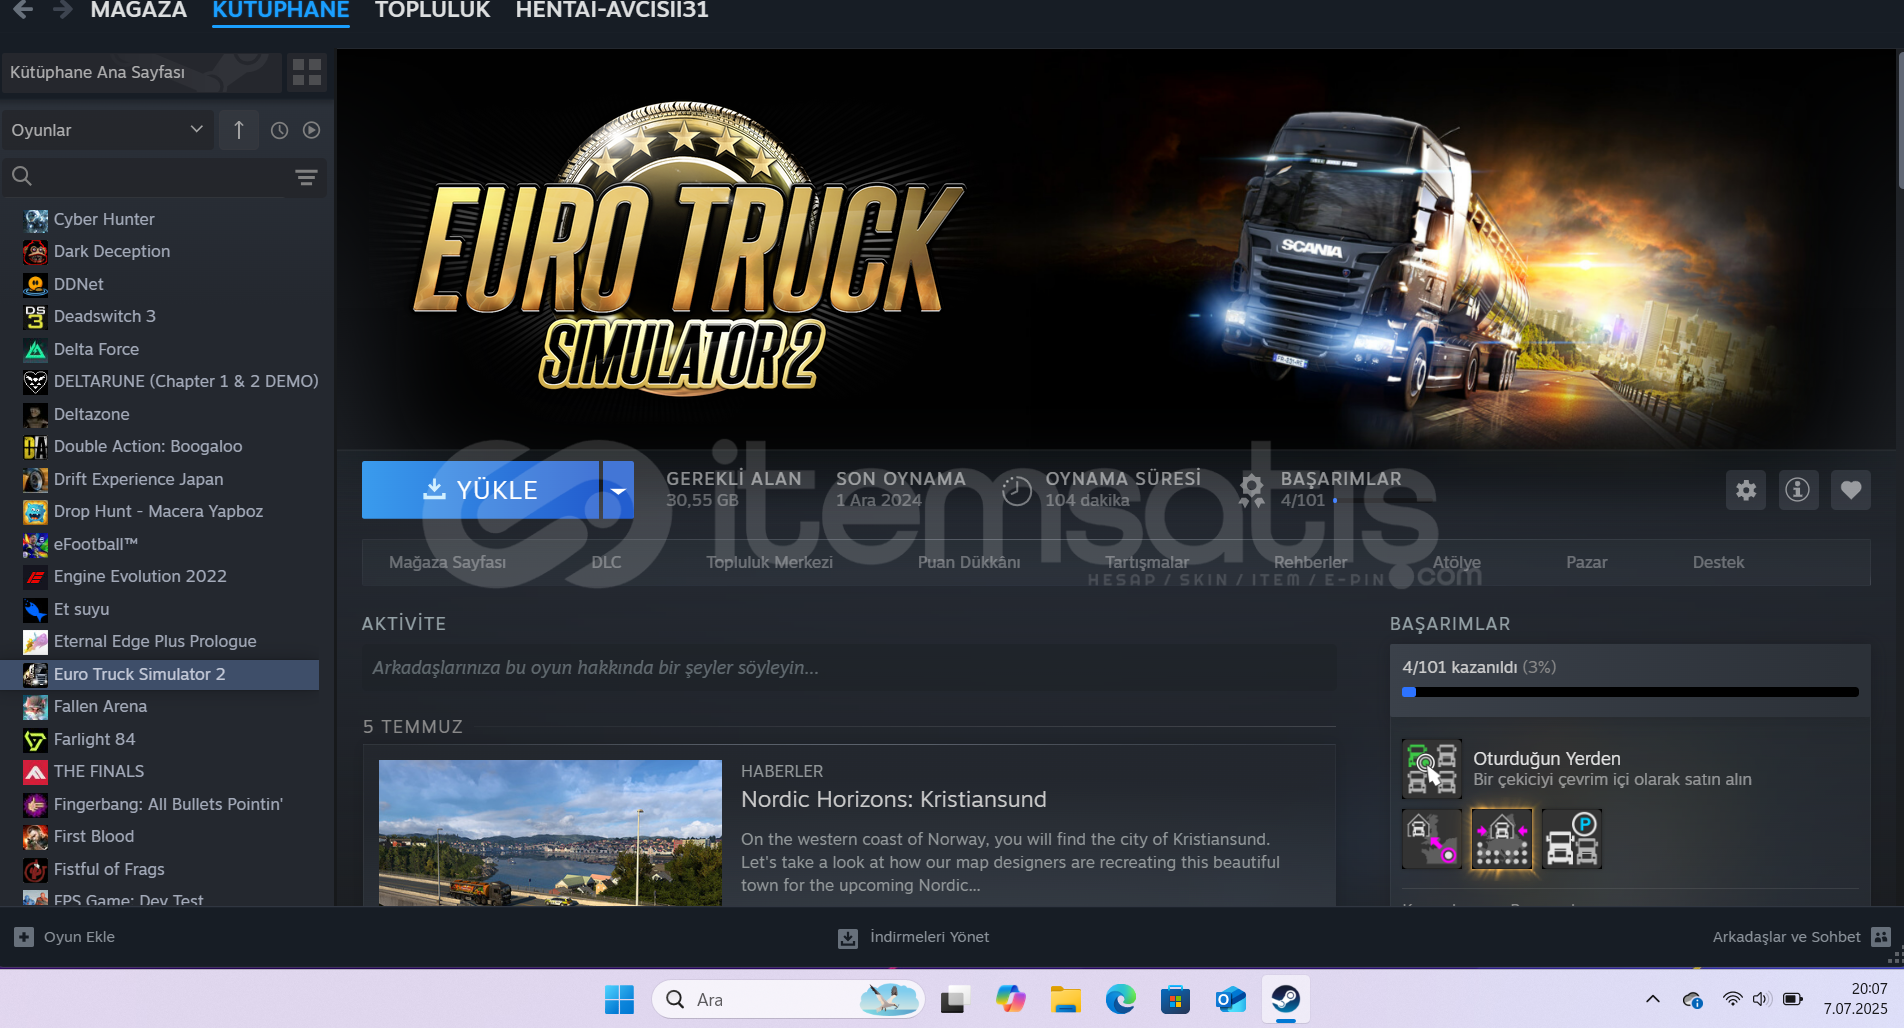Screen dimensions: 1904x1028
Task: Focus the activity comment input field
Action: coord(849,667)
